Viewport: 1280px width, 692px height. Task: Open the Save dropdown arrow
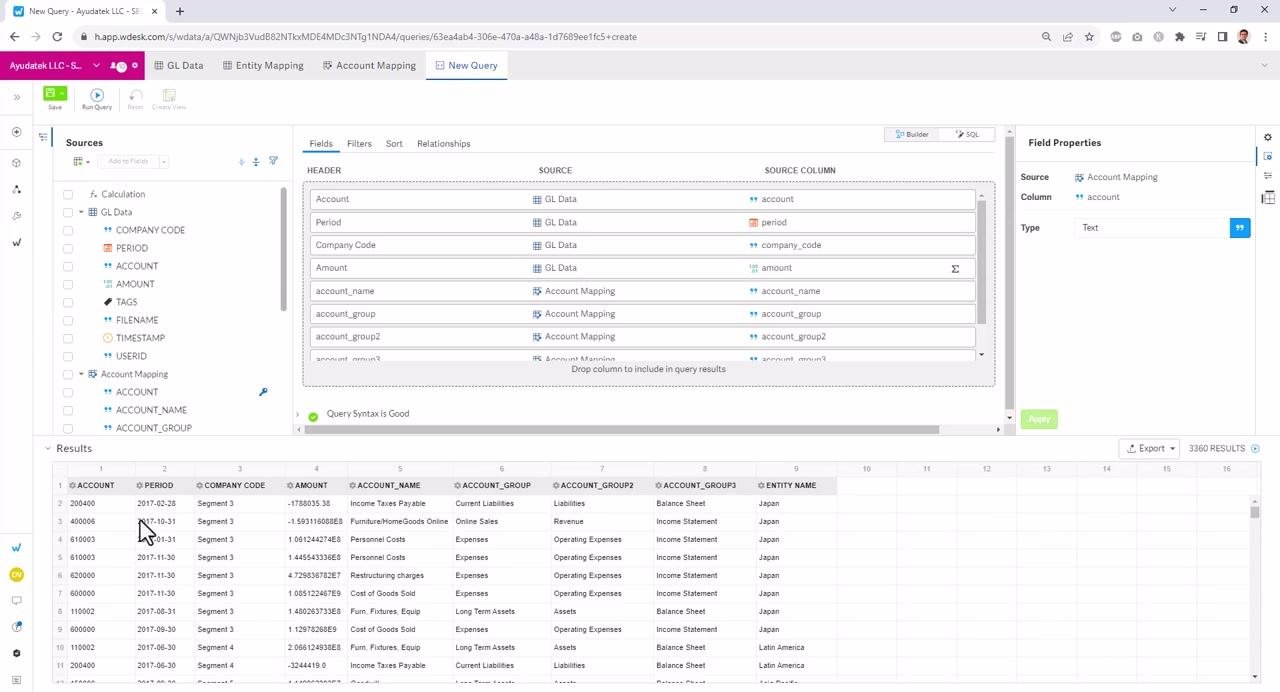(x=62, y=93)
